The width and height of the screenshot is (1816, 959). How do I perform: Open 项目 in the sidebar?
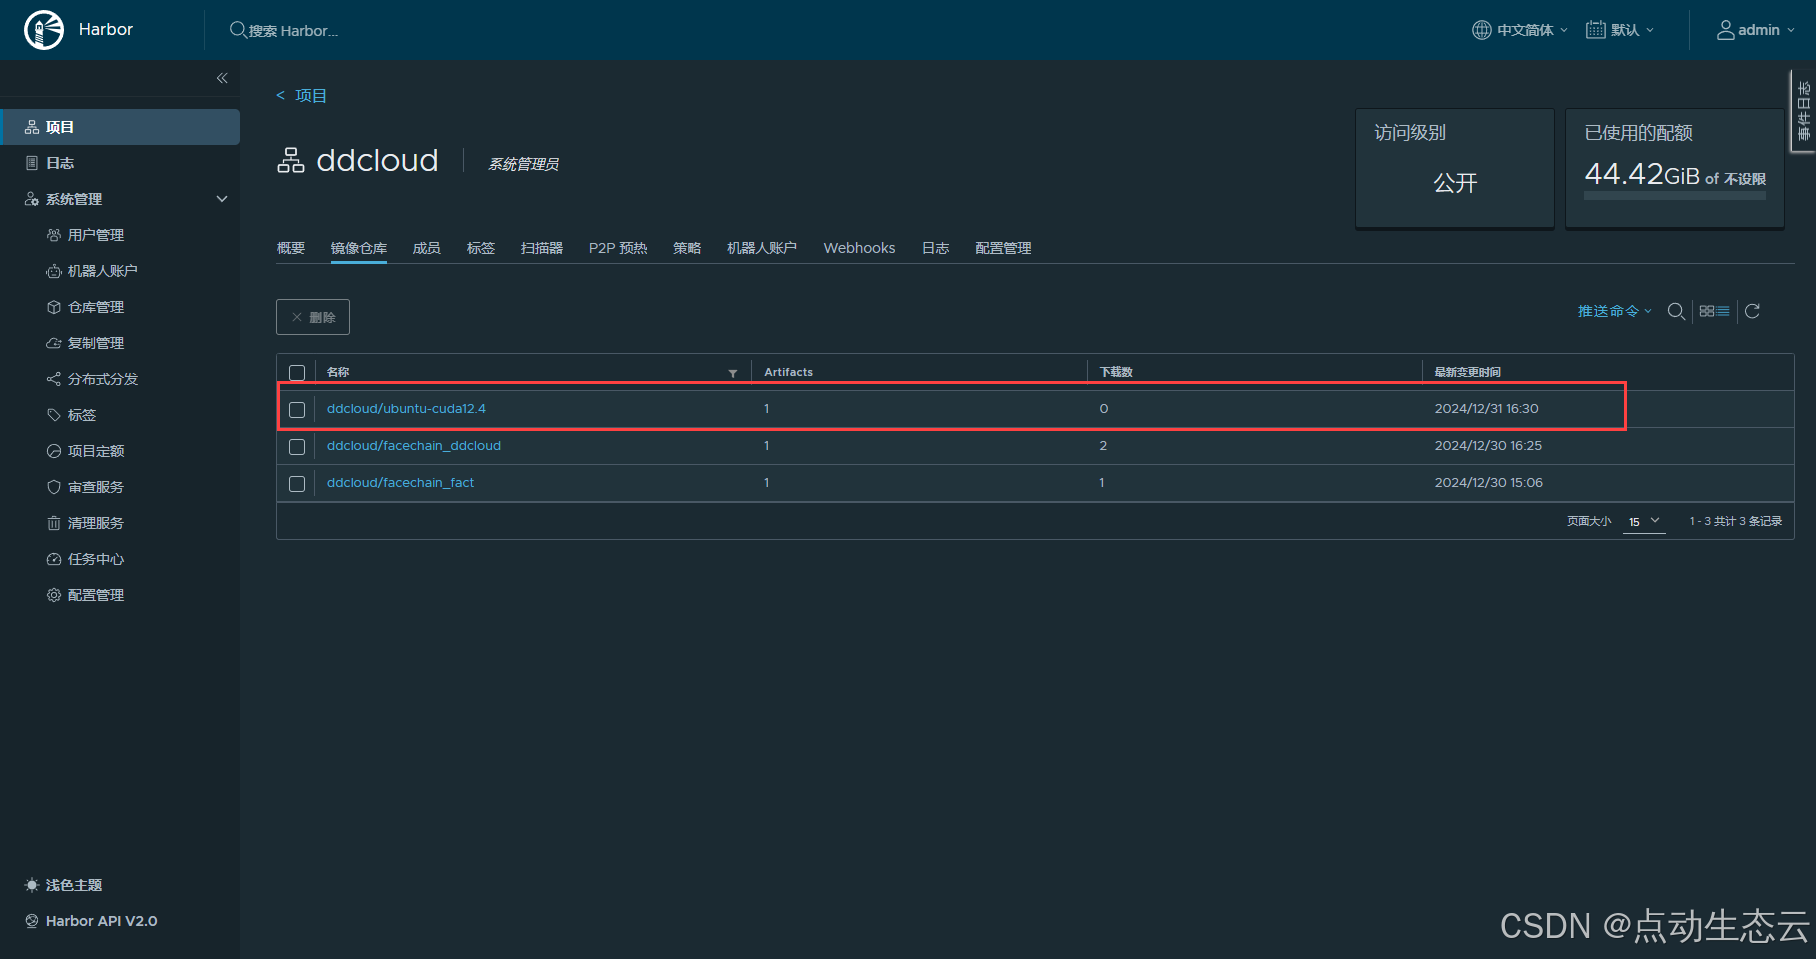(x=120, y=127)
